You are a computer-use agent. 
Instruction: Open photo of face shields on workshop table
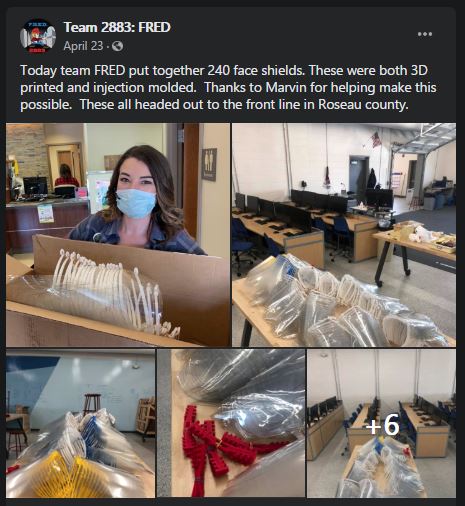coord(344,235)
